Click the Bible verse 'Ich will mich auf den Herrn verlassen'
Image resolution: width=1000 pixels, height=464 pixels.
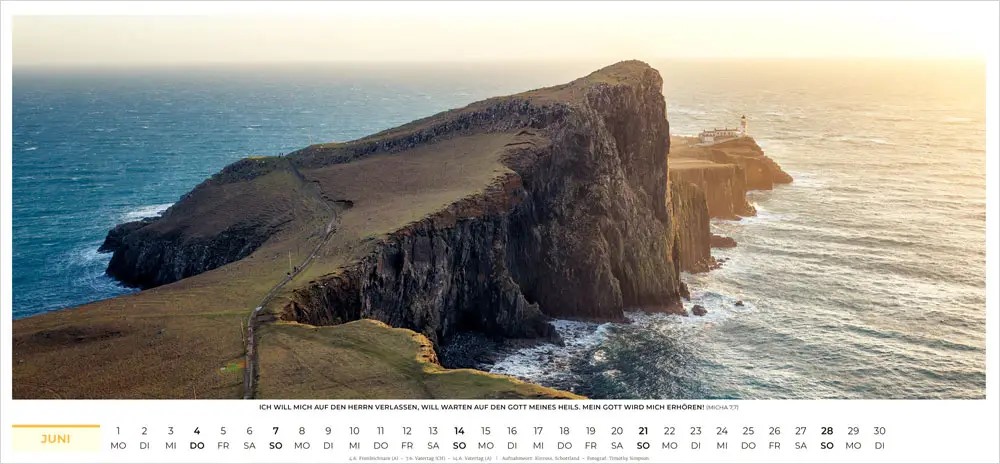point(482,407)
